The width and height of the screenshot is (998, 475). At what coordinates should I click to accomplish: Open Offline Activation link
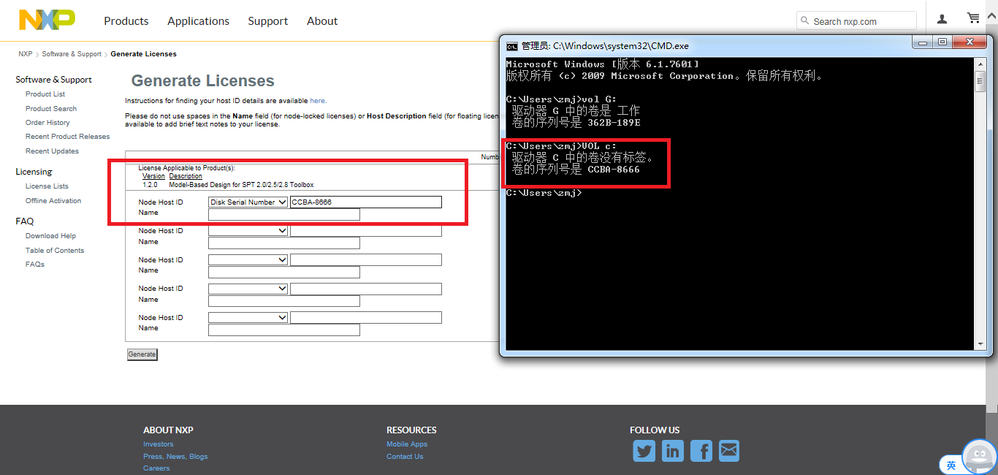53,201
